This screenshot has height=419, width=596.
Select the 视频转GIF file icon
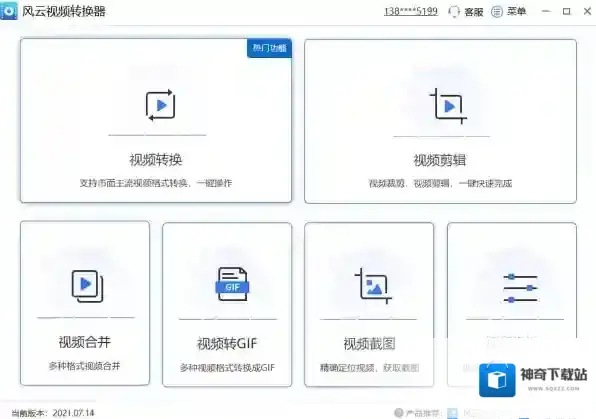(232, 284)
